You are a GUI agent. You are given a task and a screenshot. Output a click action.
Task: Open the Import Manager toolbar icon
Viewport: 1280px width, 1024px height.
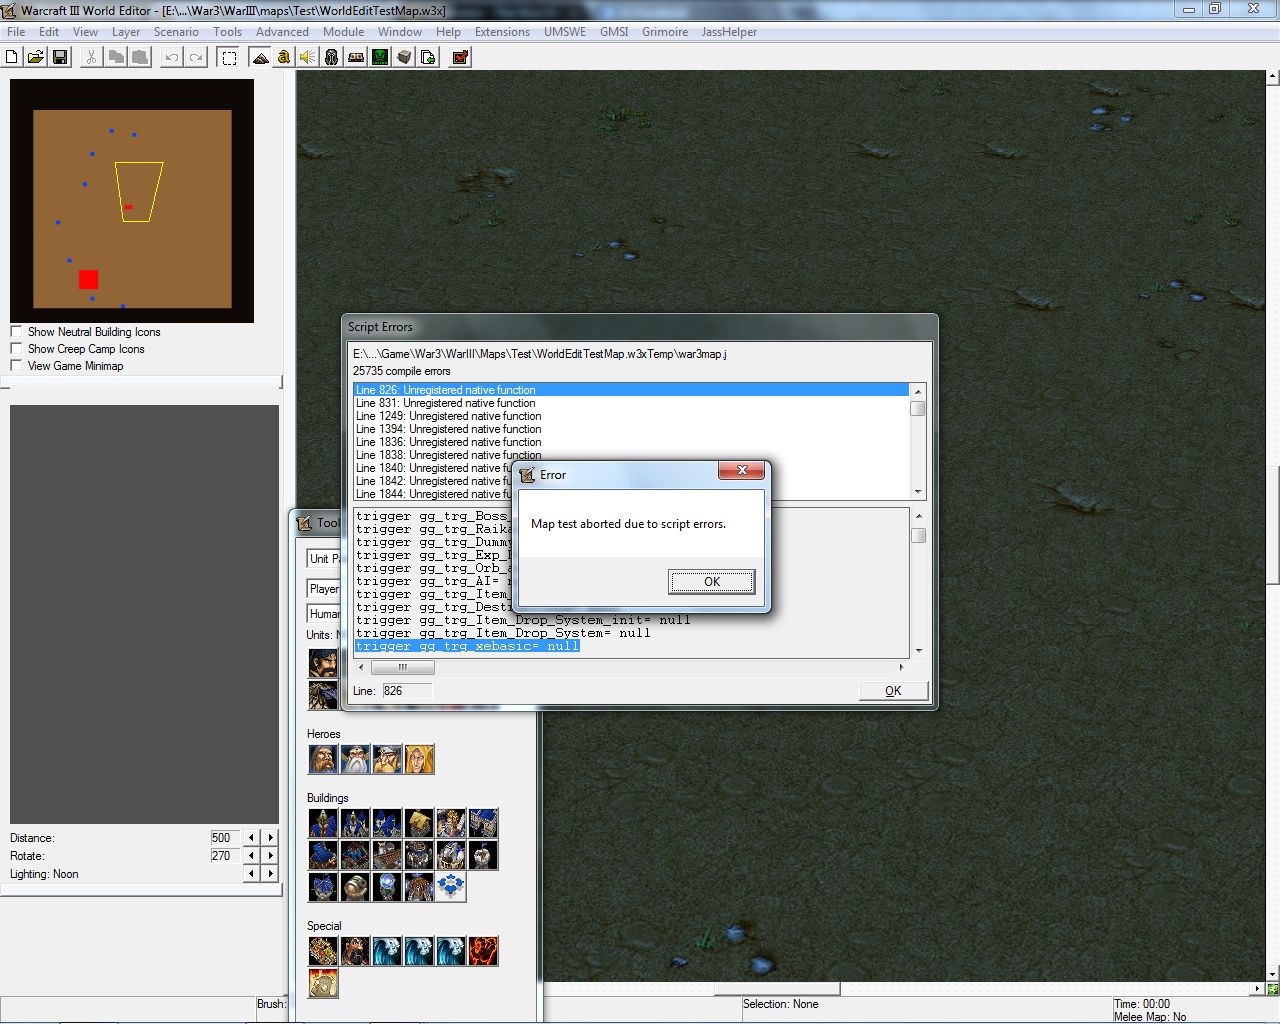pyautogui.click(x=428, y=57)
